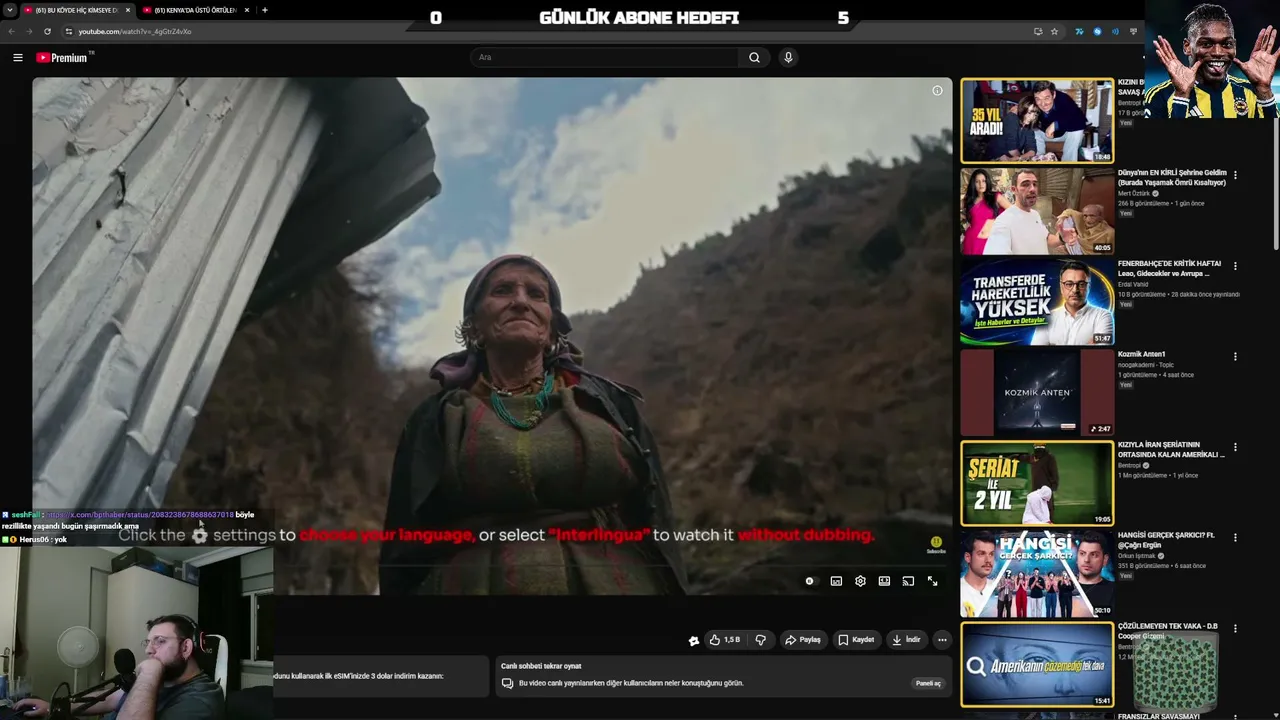Reload the page in the browser

(47, 31)
